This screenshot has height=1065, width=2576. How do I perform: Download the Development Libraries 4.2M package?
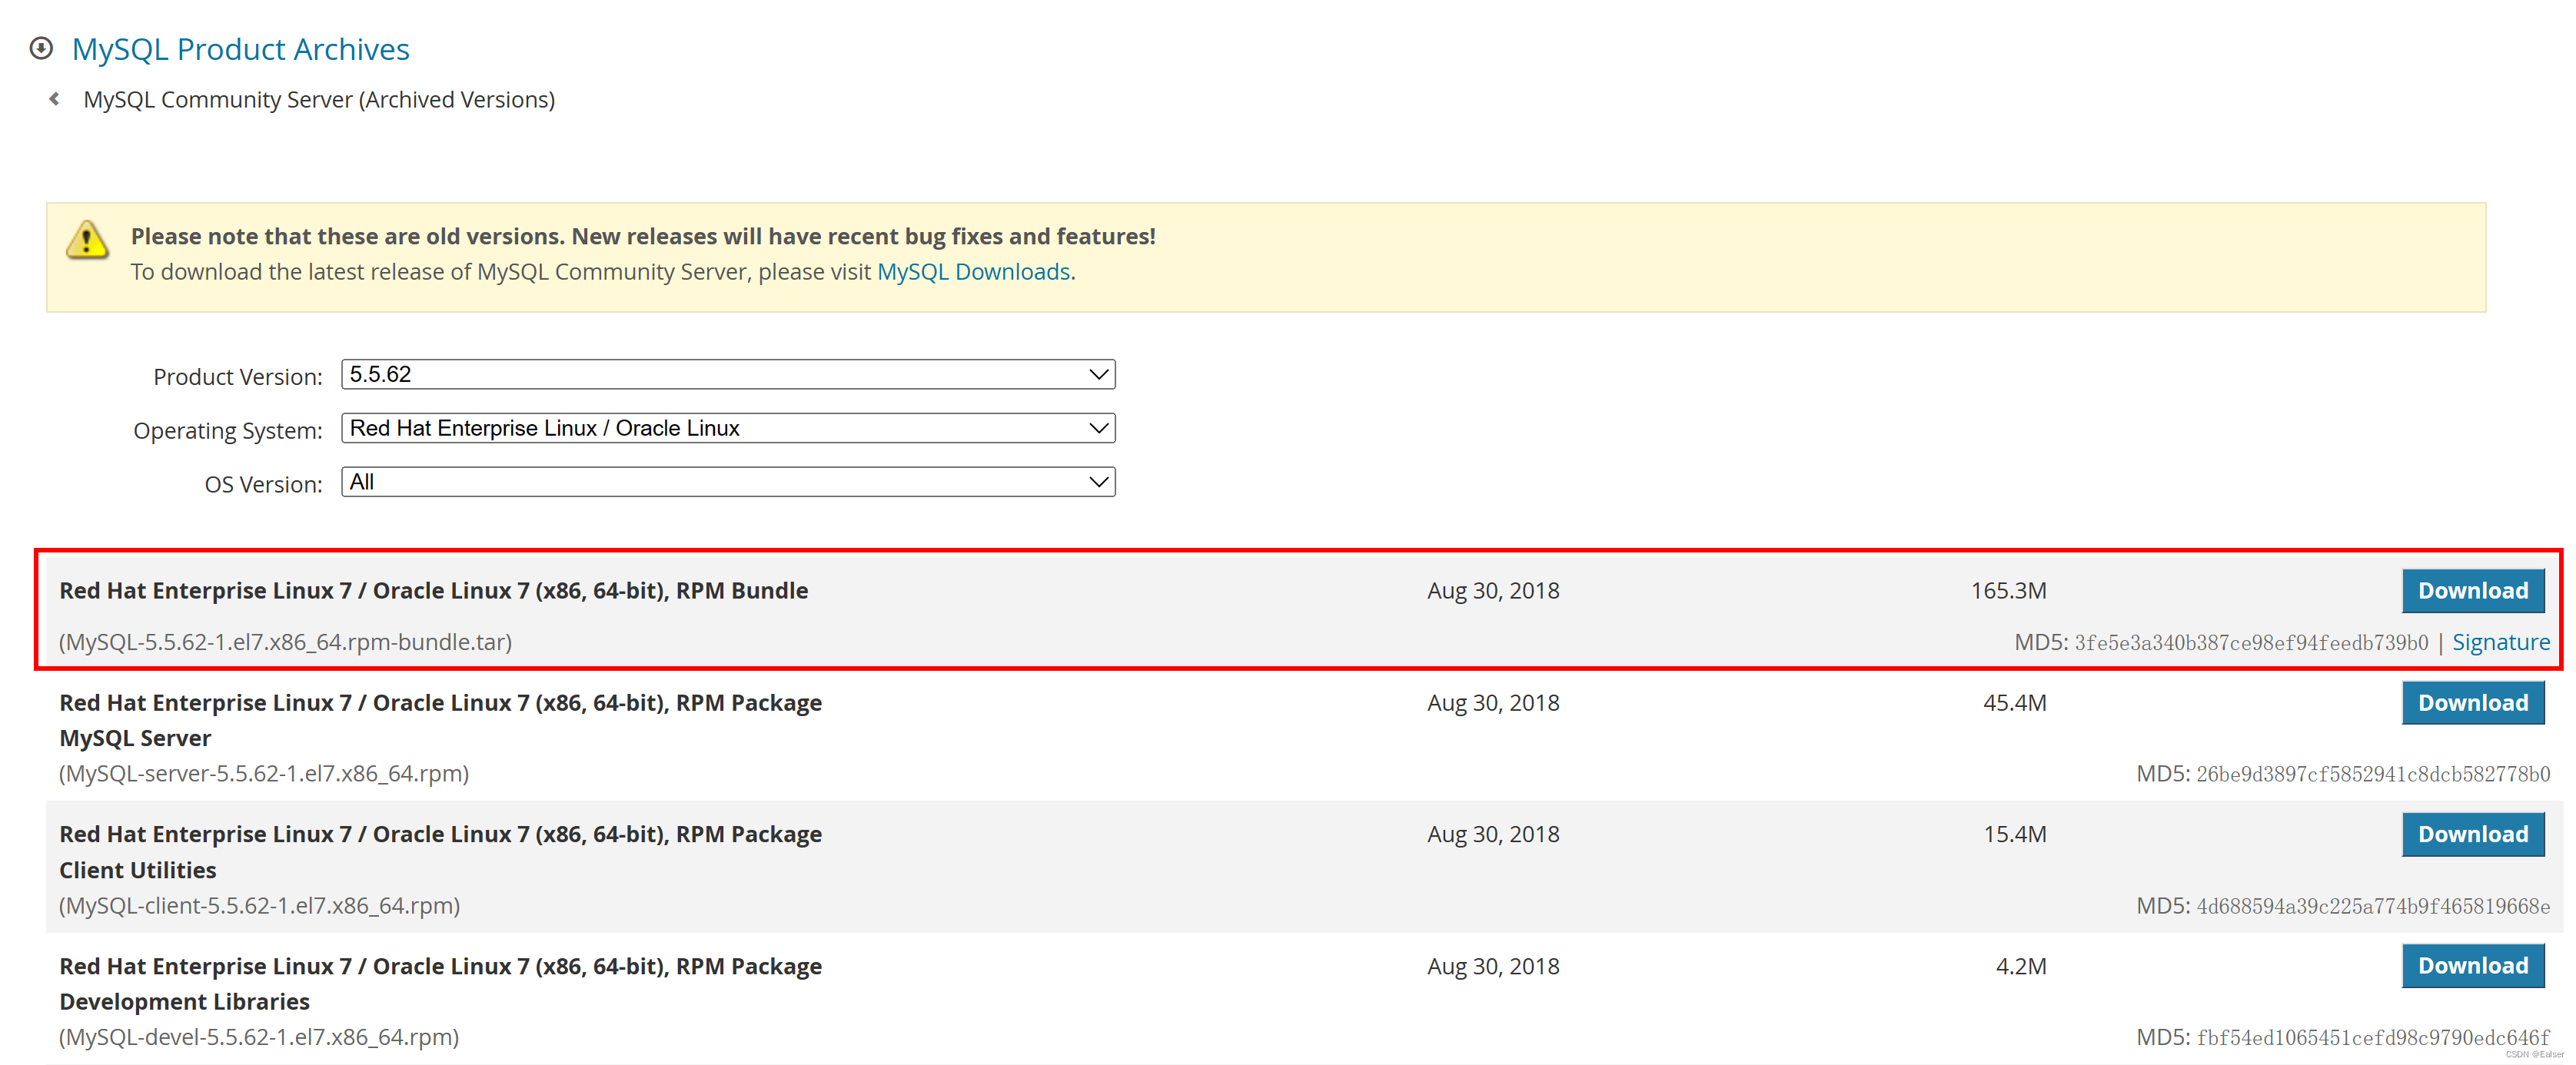click(x=2473, y=966)
